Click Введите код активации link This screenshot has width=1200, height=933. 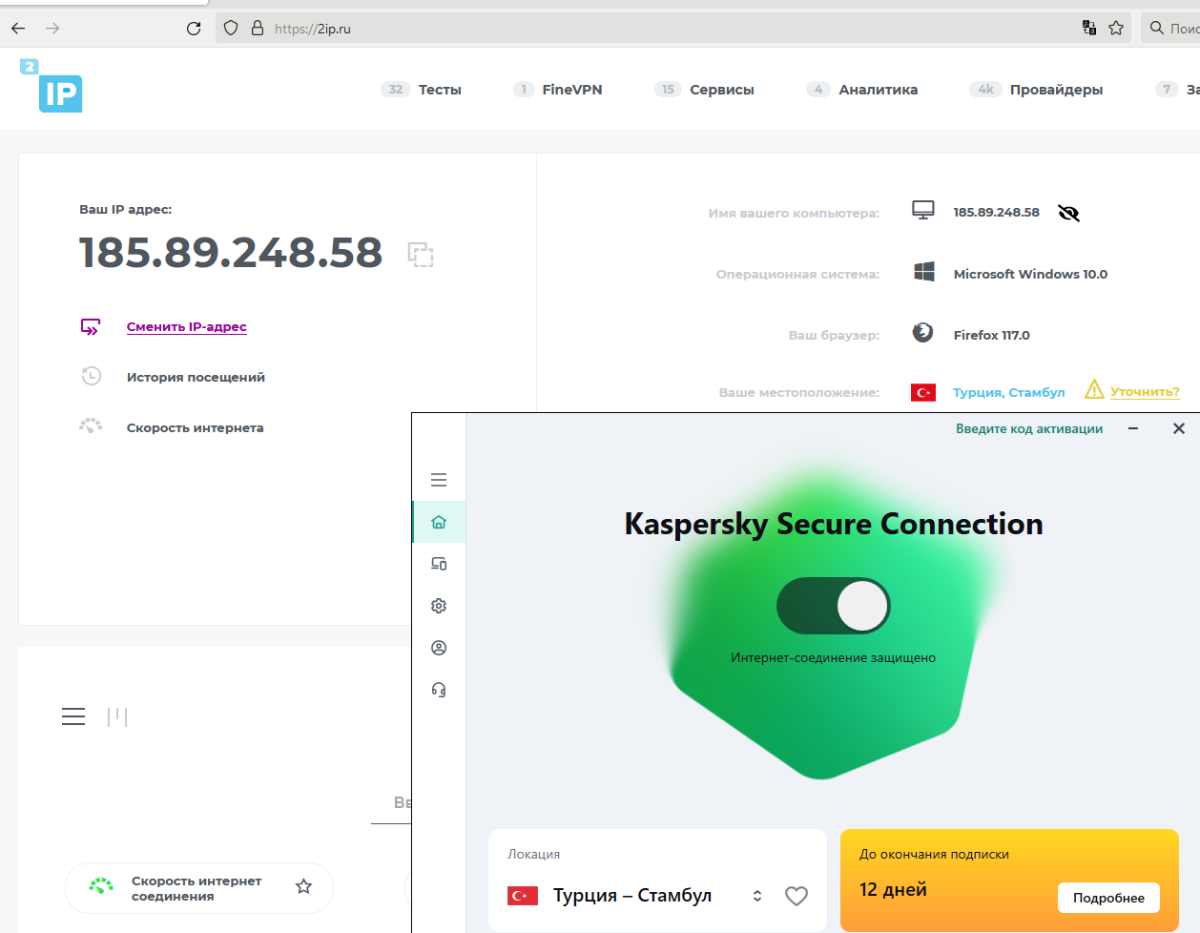(1029, 428)
